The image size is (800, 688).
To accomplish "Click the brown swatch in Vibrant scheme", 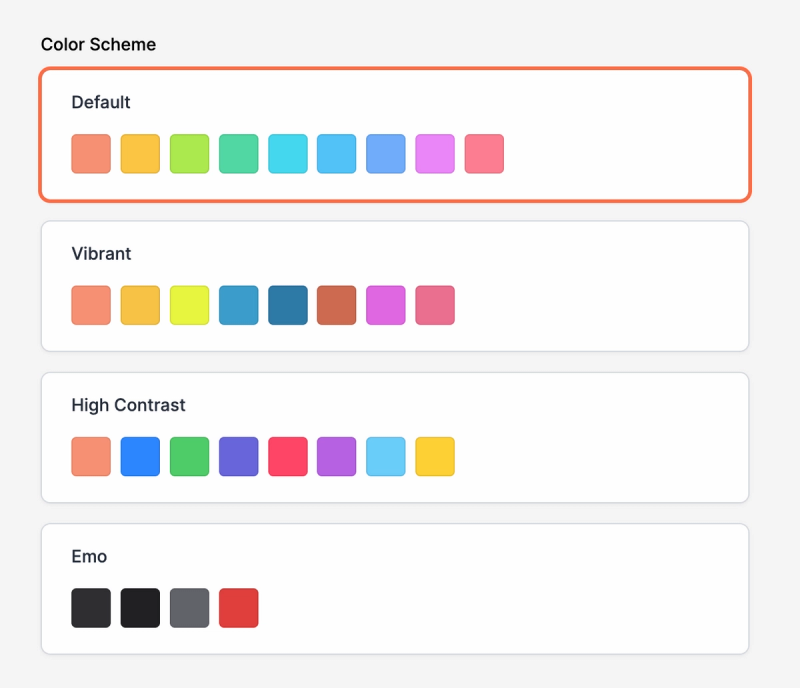I will (336, 305).
